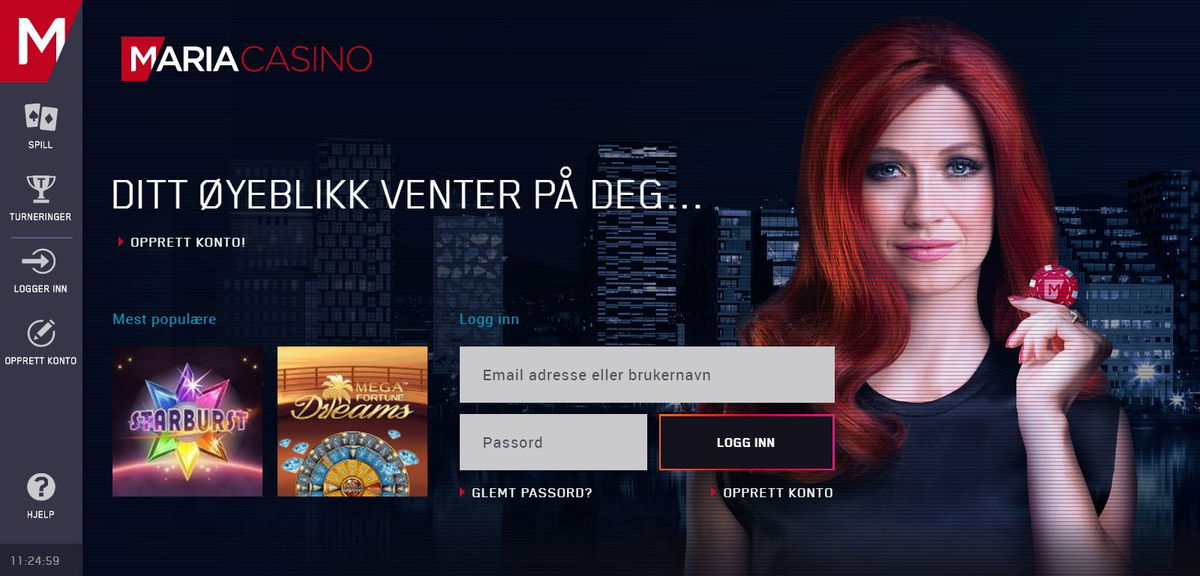Open Hjelp question mark icon
Viewport: 1200px width, 576px height.
click(x=41, y=487)
